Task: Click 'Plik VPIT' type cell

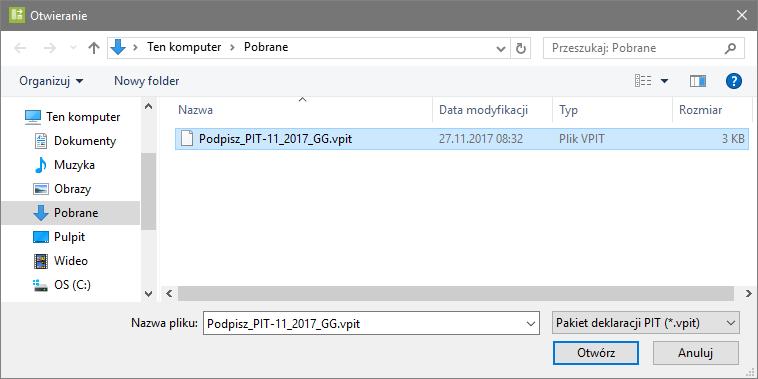Action: pyautogui.click(x=582, y=139)
